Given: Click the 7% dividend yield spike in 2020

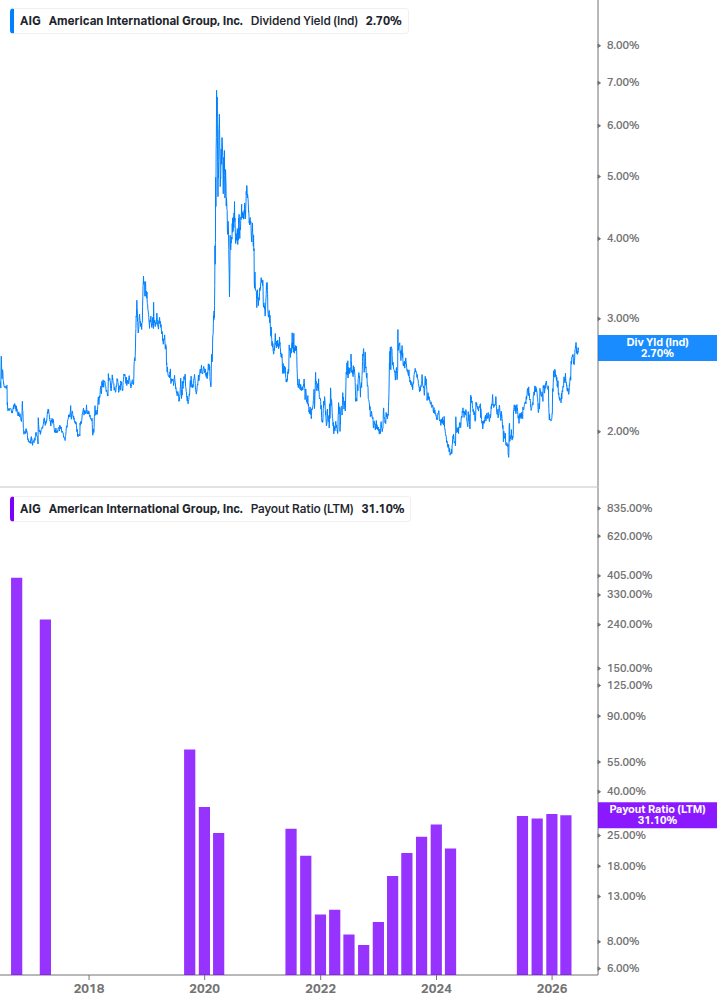Looking at the screenshot, I should point(217,94).
